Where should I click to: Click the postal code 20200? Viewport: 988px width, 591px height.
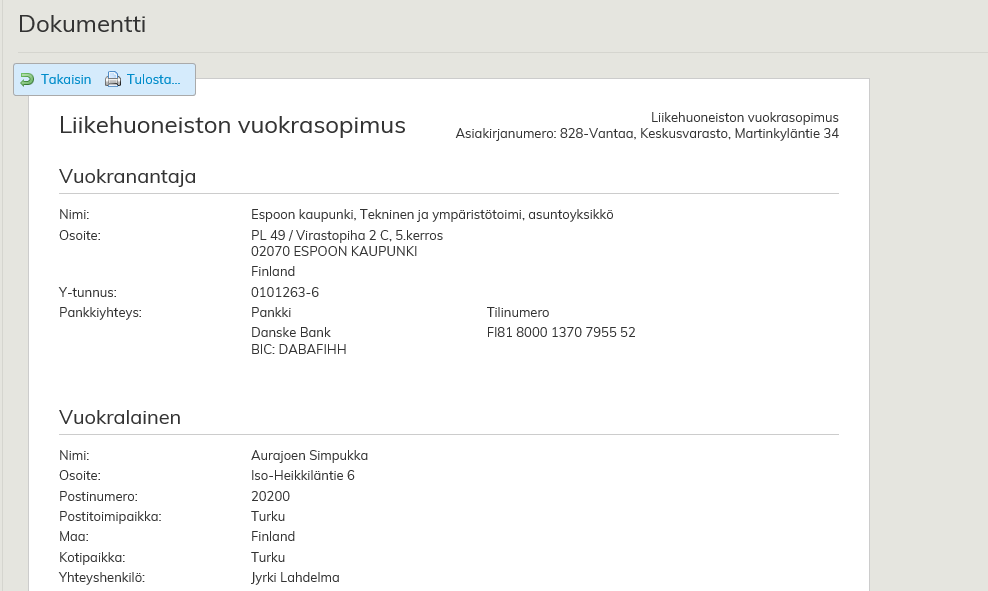(x=270, y=496)
